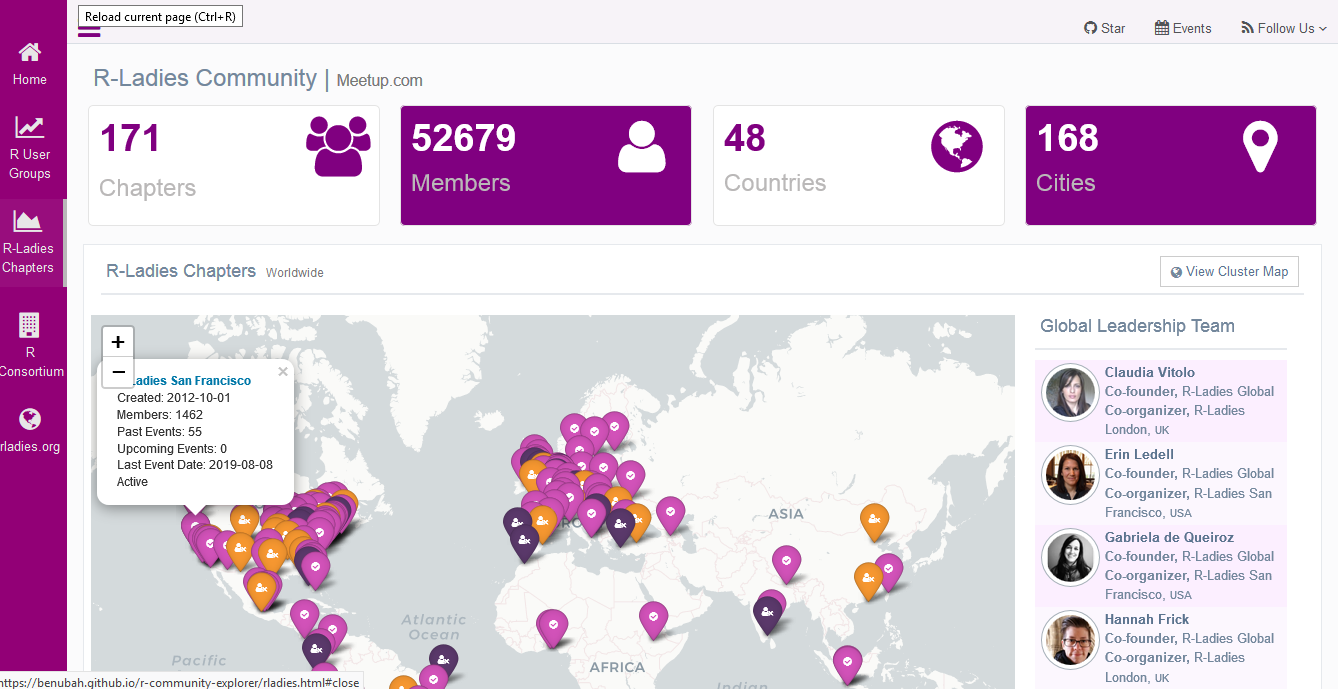The width and height of the screenshot is (1338, 689).
Task: Click the 52679 members count
Action: 464,138
